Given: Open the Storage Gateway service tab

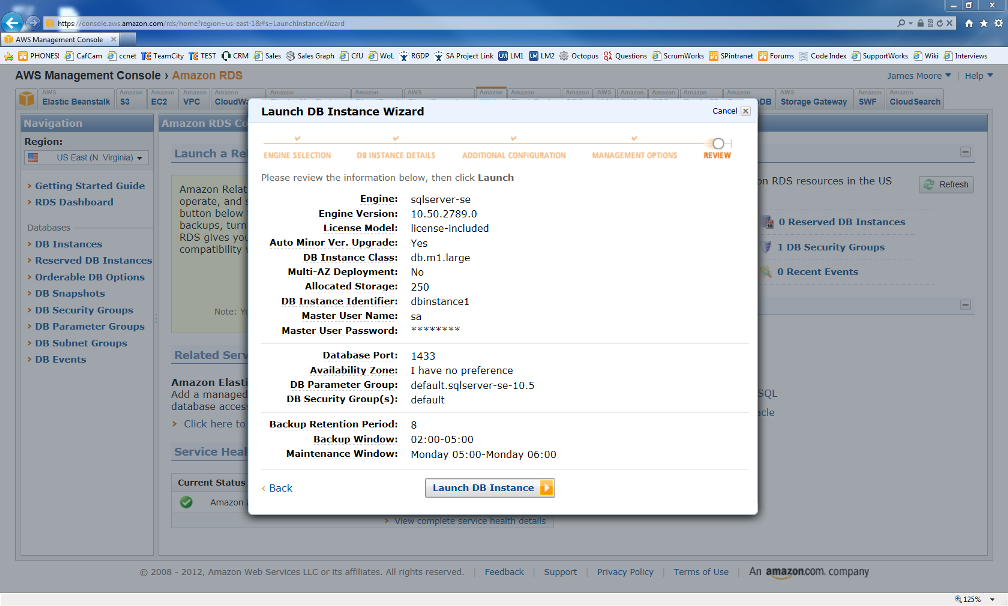Looking at the screenshot, I should (x=813, y=99).
